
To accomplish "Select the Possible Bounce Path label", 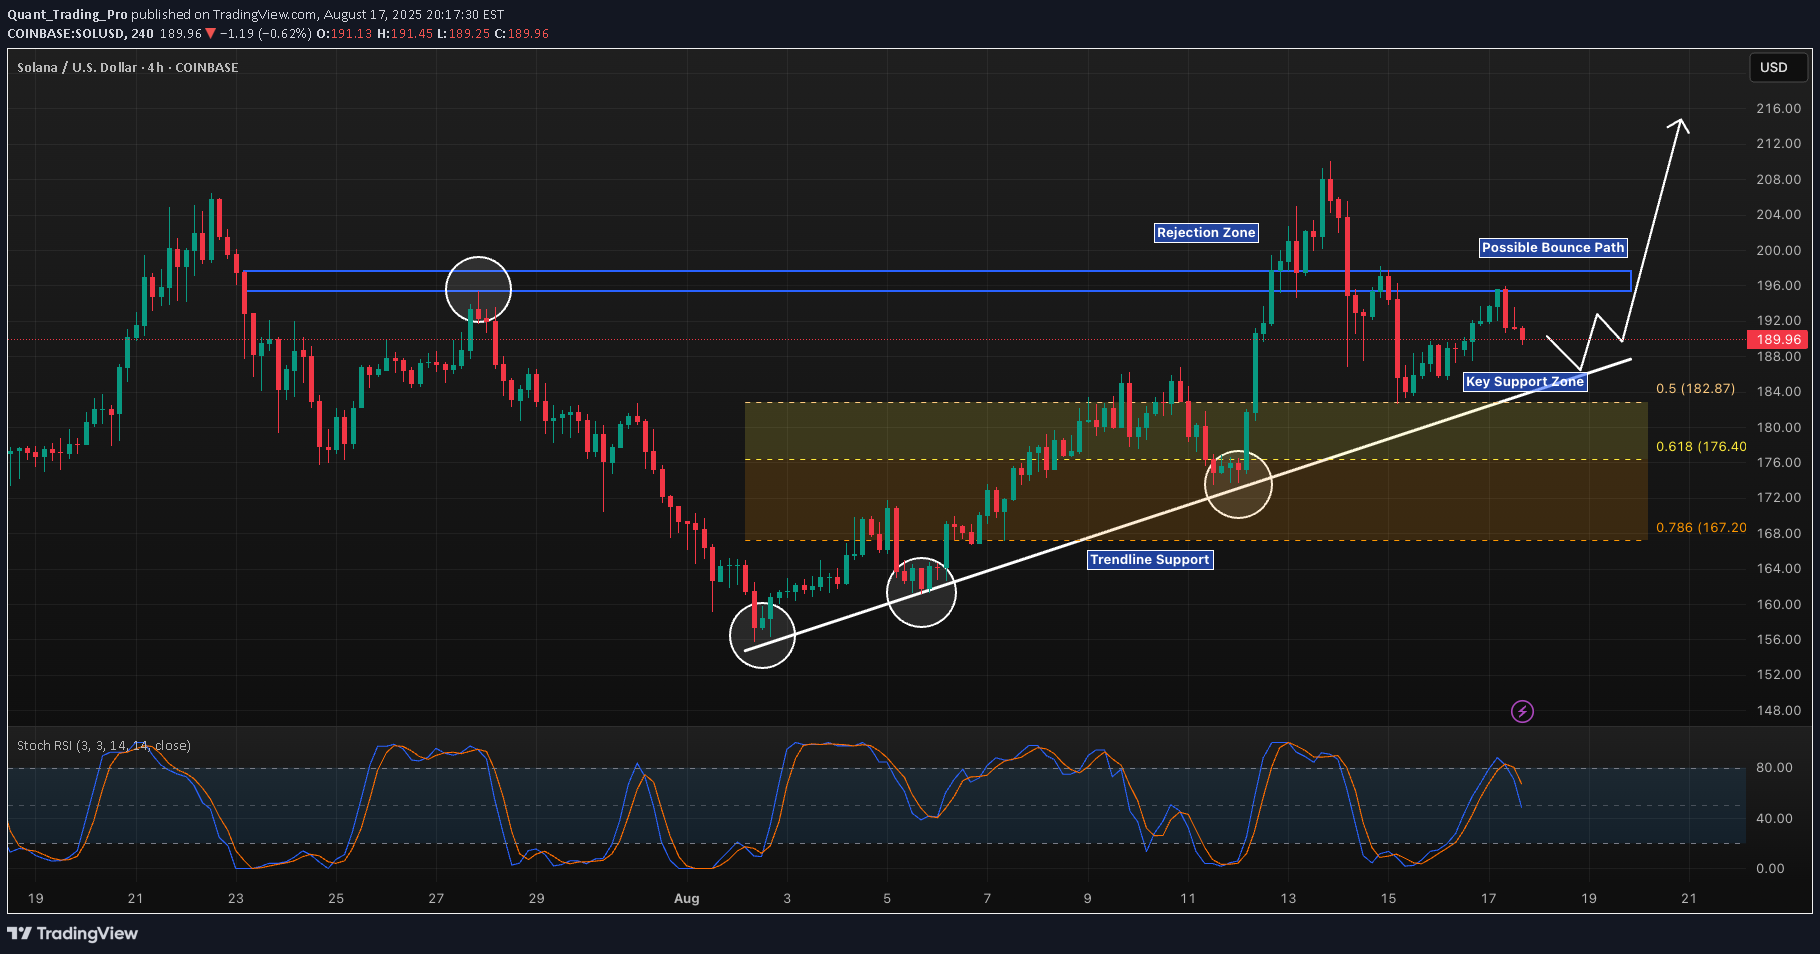I will 1553,247.
